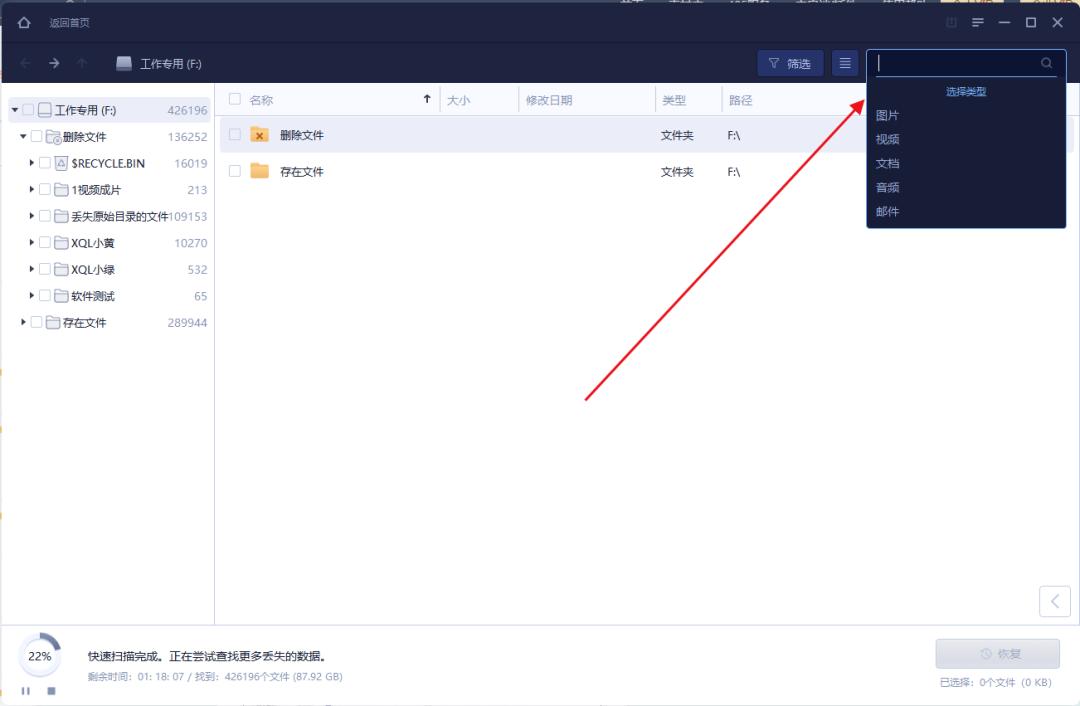
Task: Click the 22% scan progress ring
Action: 39,656
